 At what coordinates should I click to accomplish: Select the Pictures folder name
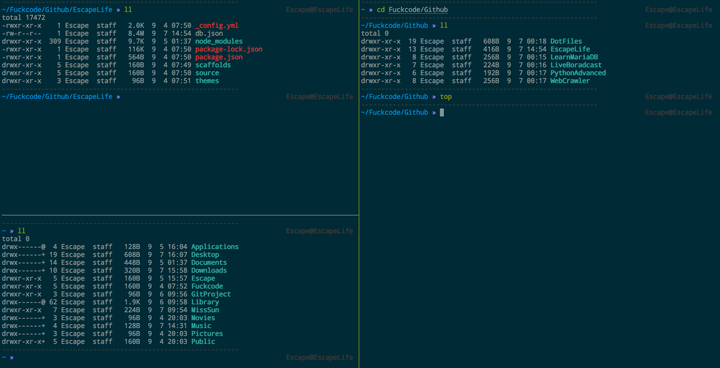(207, 334)
